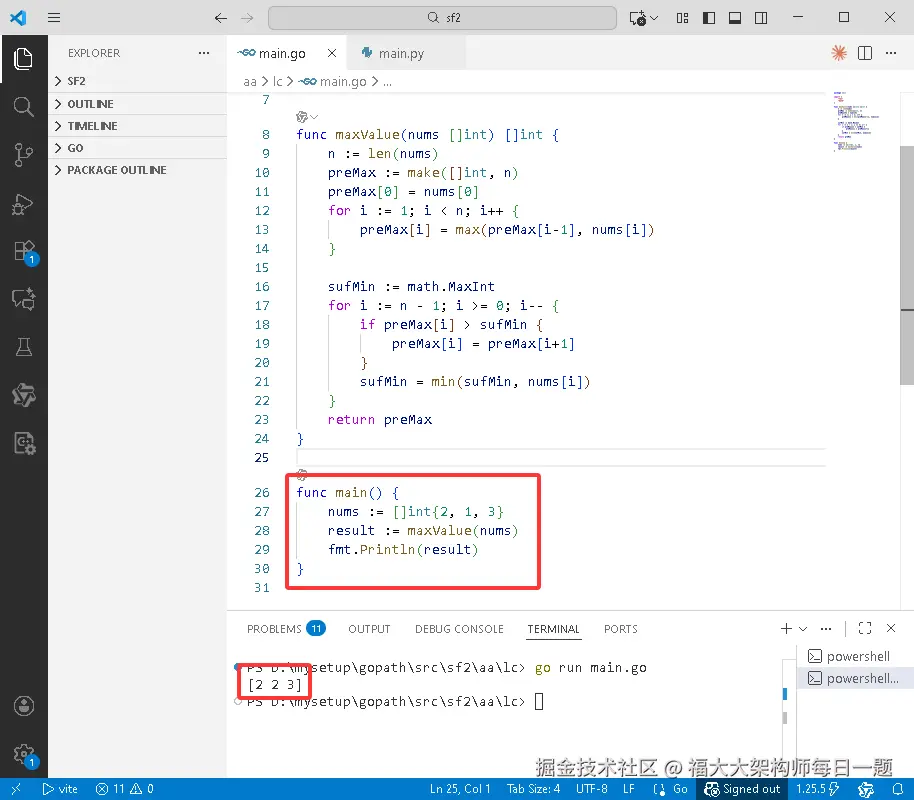Switch to the OUTPUT panel tab
This screenshot has width=914, height=800.
click(369, 629)
